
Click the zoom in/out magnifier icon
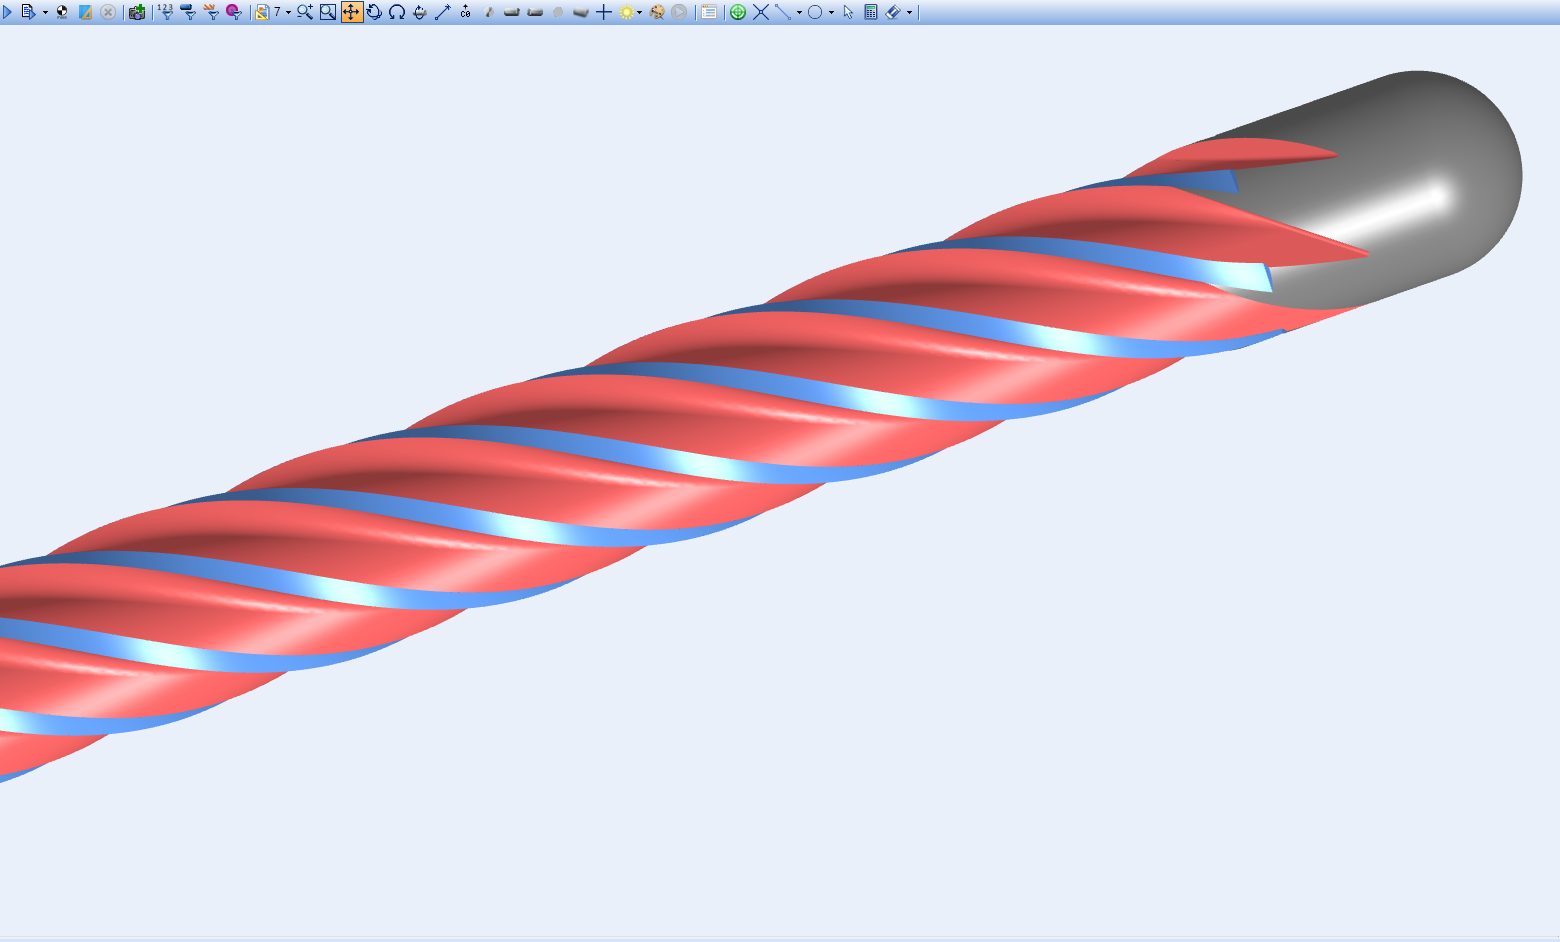[x=305, y=12]
